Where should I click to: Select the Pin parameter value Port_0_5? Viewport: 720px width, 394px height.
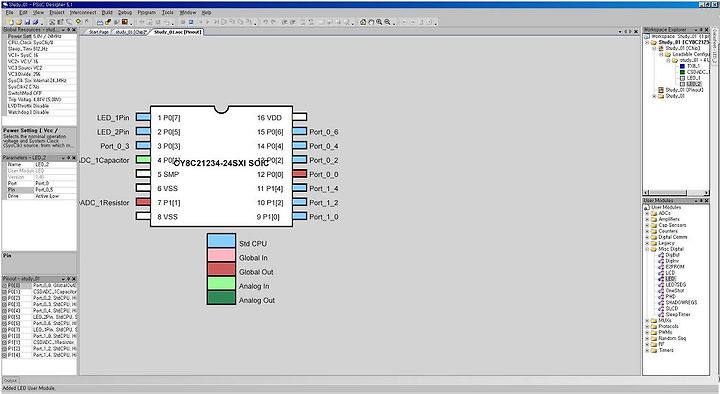[x=55, y=190]
